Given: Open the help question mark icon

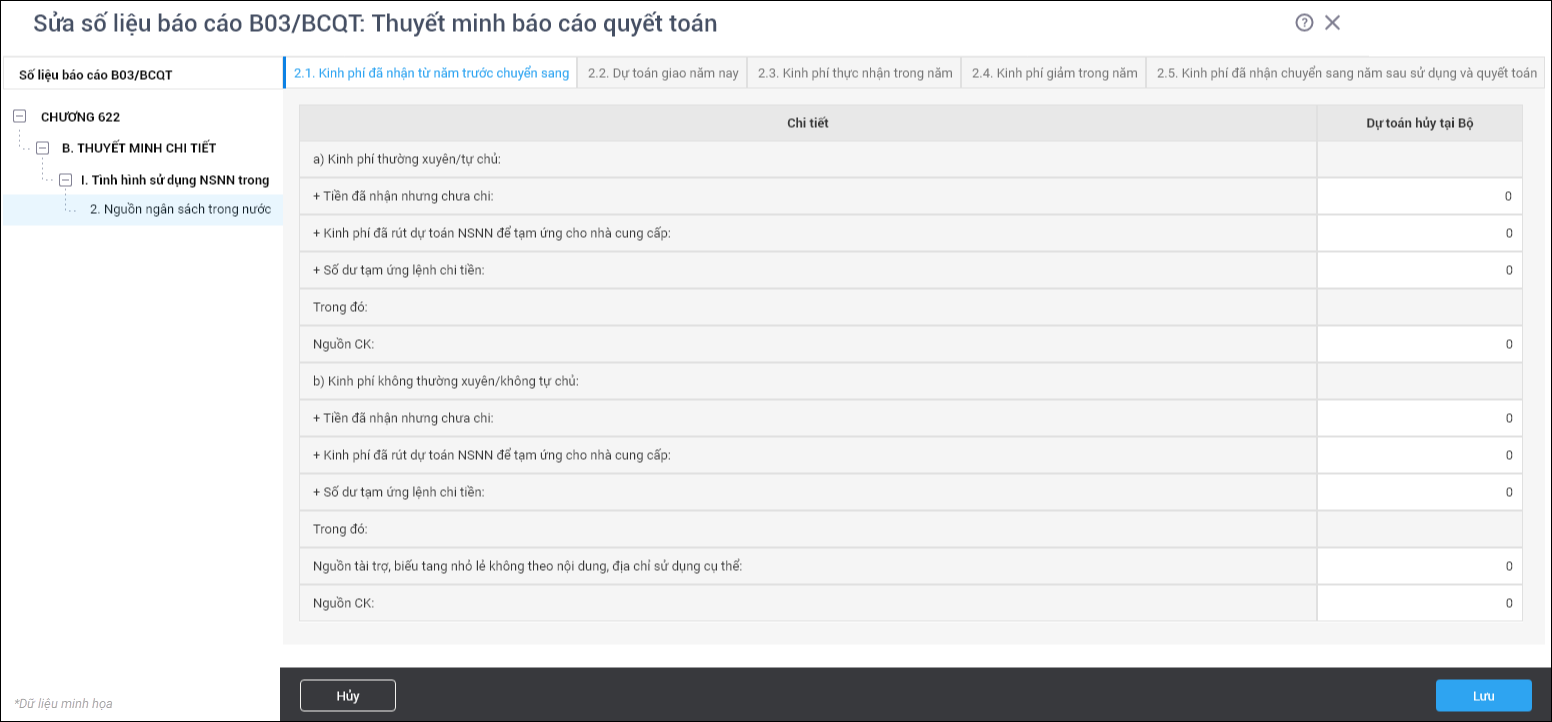Looking at the screenshot, I should [x=1304, y=23].
